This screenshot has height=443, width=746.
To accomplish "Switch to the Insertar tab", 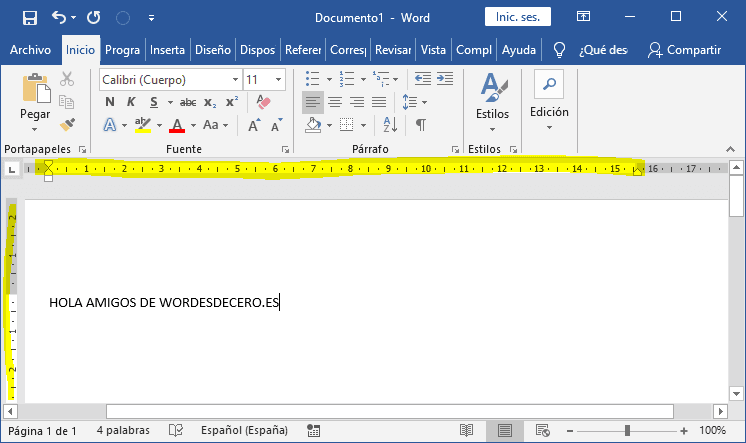I will click(167, 49).
